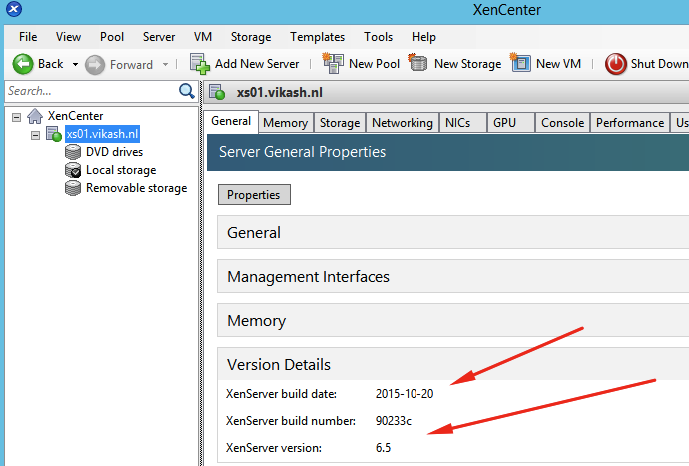Click the Back navigation arrow icon
The image size is (689, 466).
pyautogui.click(x=22, y=64)
